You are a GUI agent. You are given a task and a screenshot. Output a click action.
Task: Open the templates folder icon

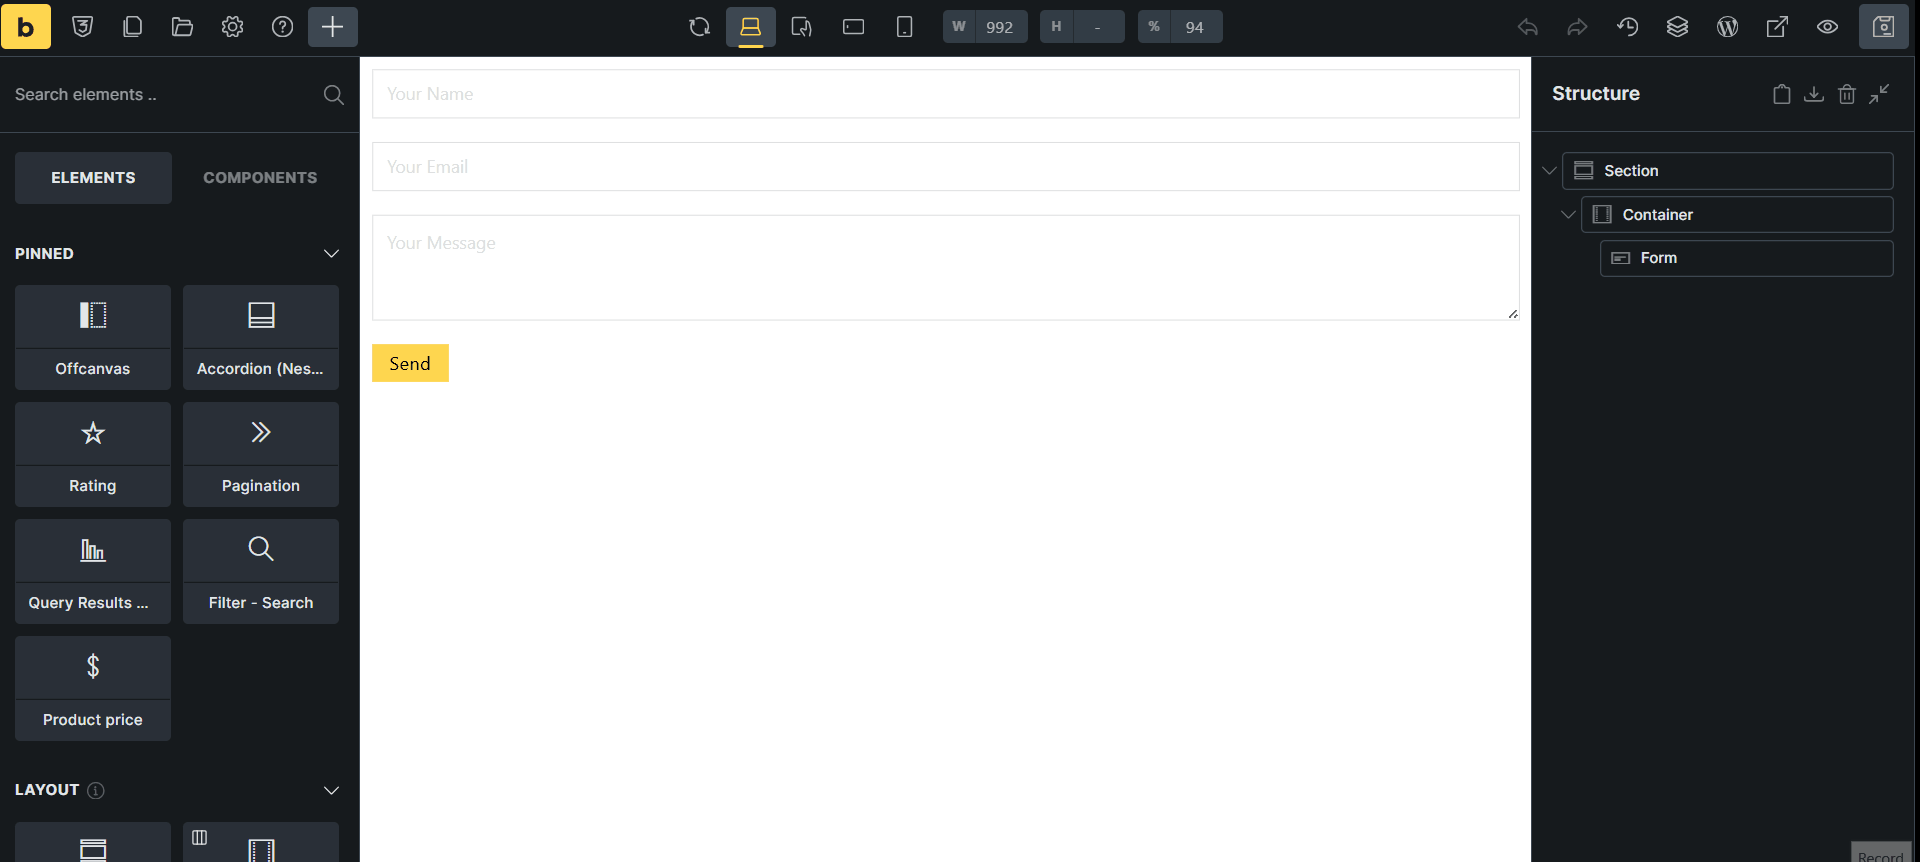(183, 27)
